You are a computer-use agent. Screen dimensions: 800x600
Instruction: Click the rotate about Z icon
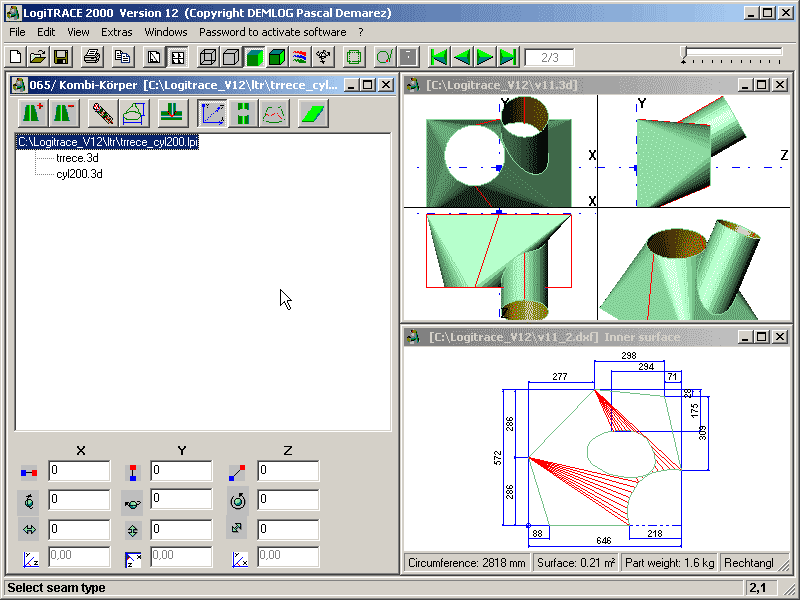[x=238, y=501]
